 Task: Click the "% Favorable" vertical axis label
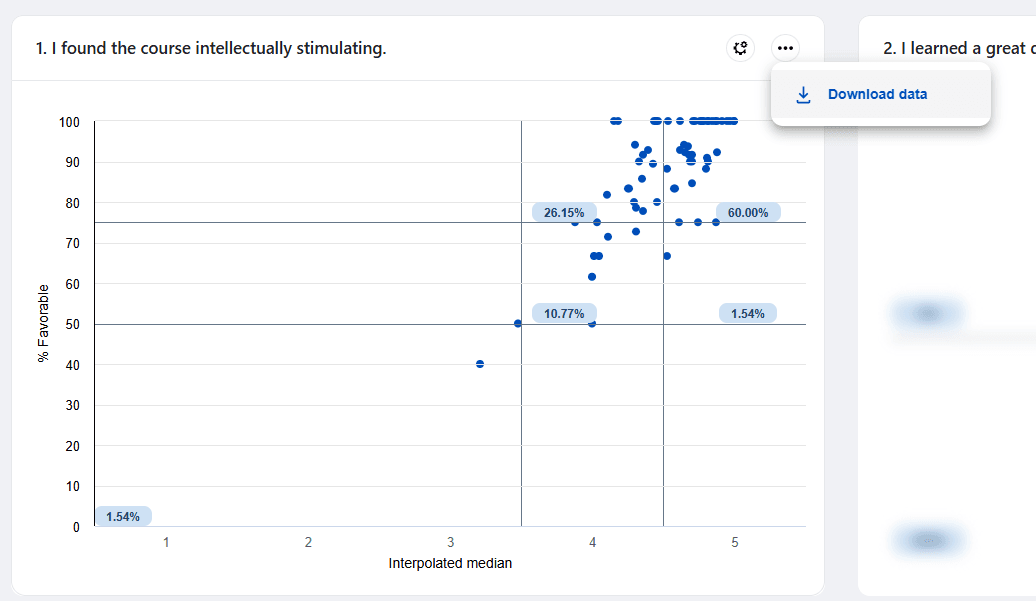point(43,322)
